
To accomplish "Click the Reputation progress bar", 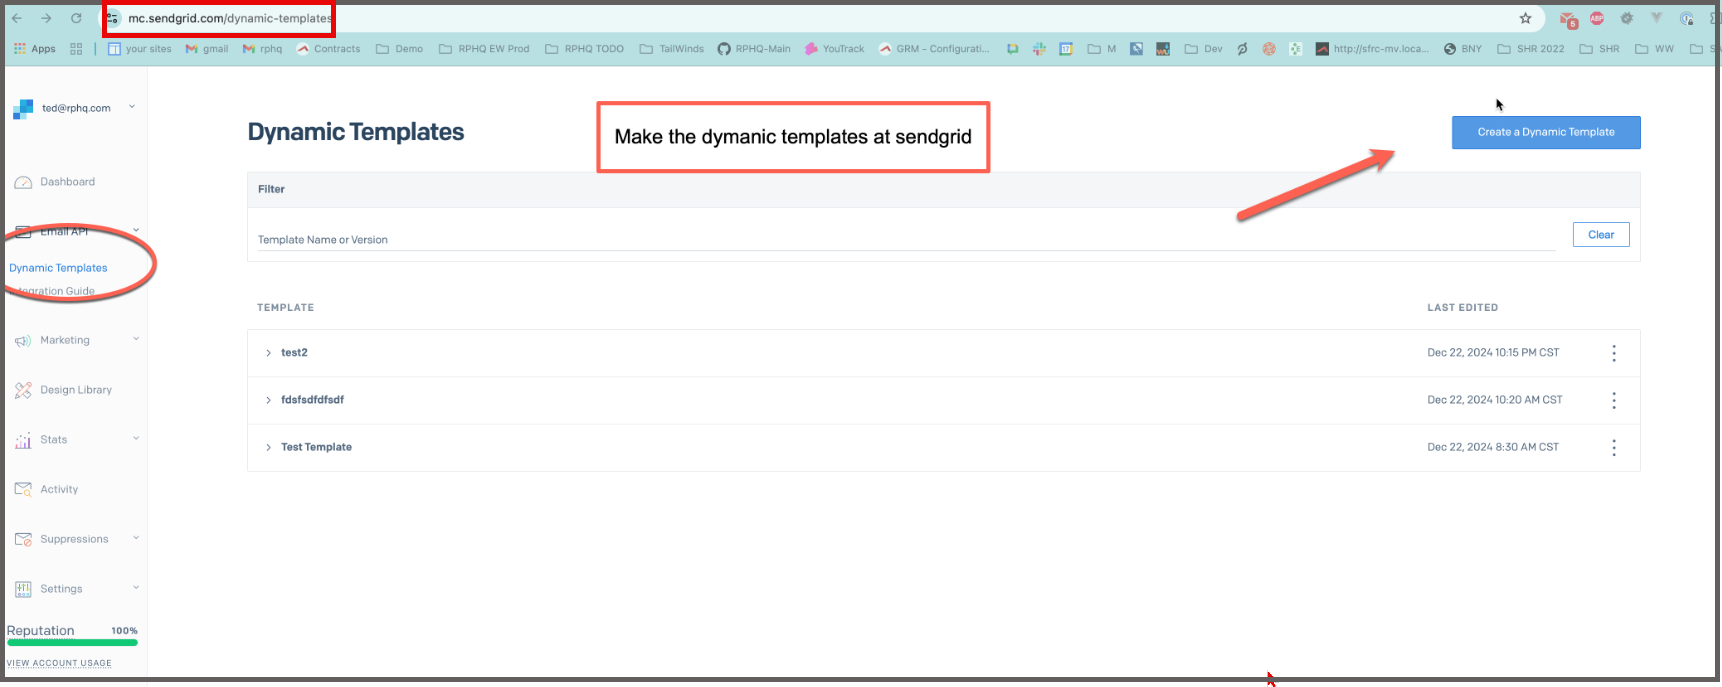I will [x=72, y=643].
